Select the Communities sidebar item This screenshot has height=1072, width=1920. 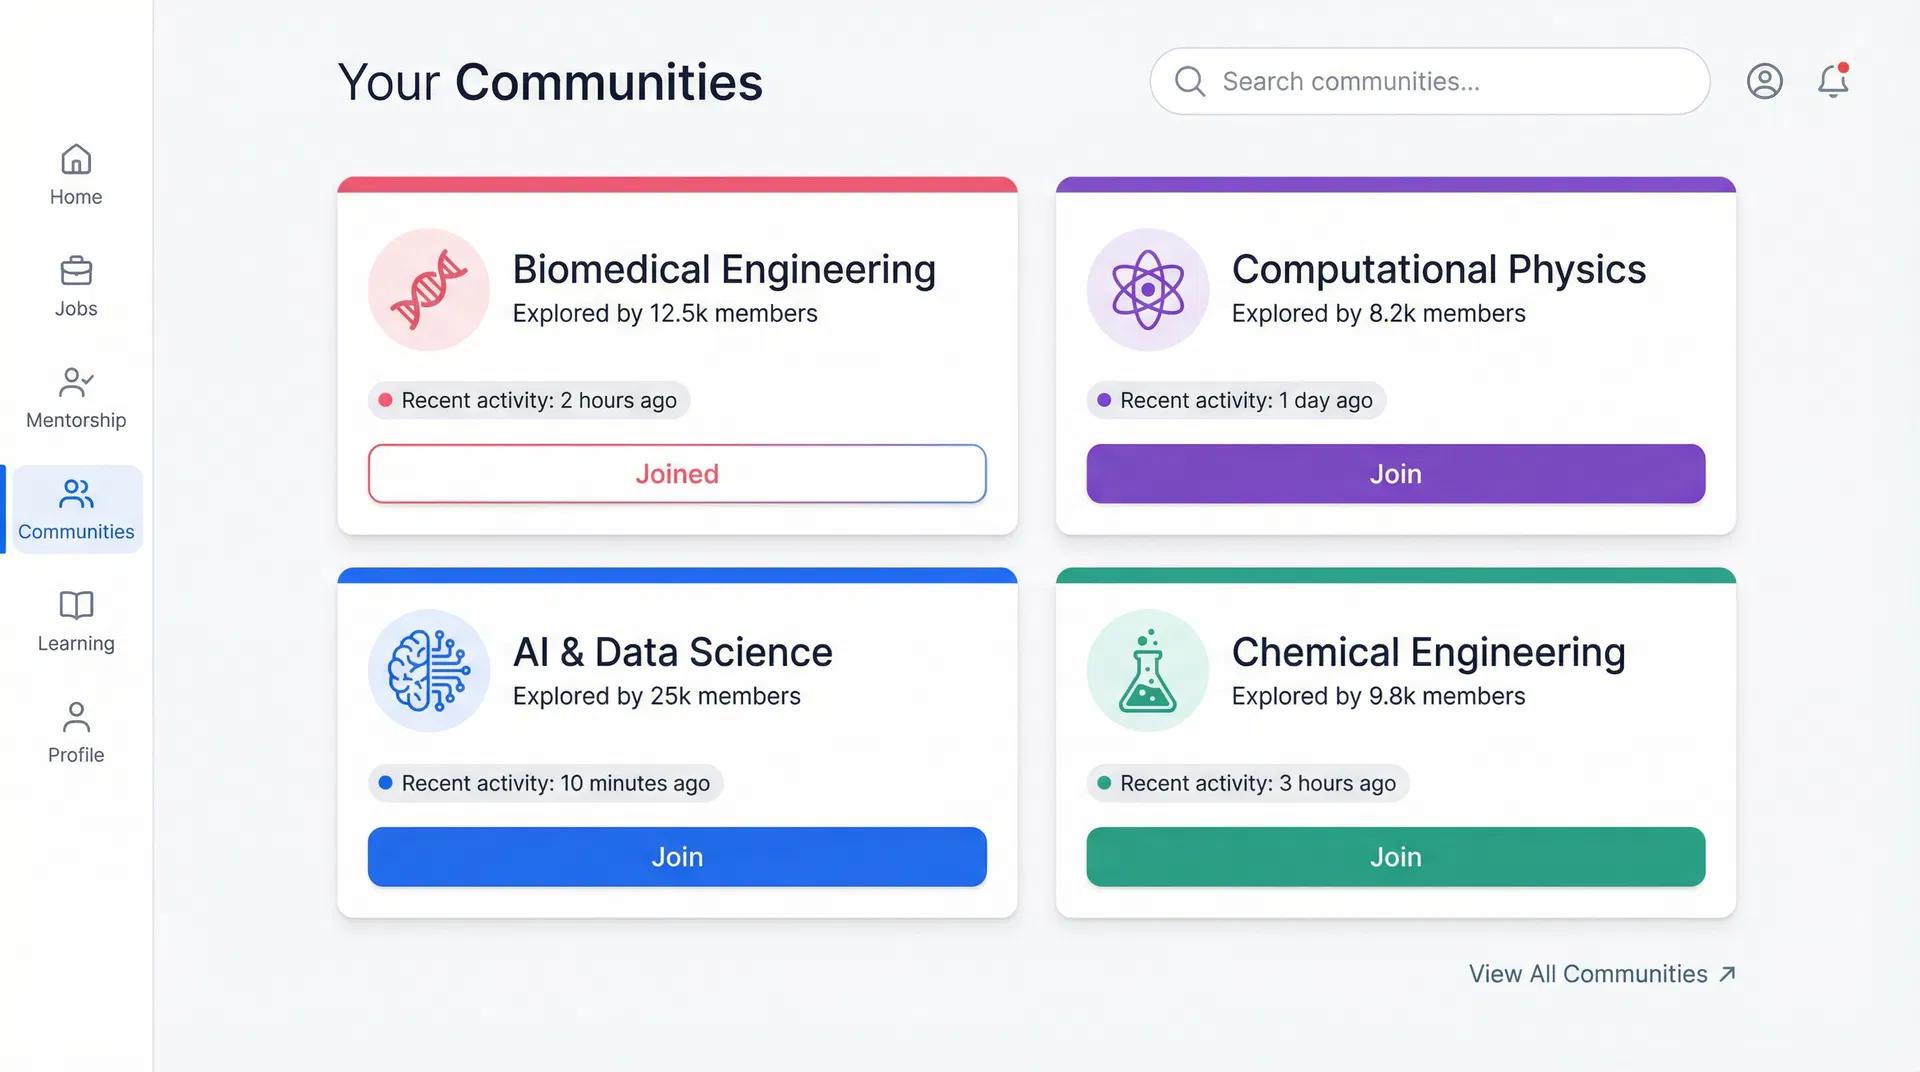[x=76, y=509]
